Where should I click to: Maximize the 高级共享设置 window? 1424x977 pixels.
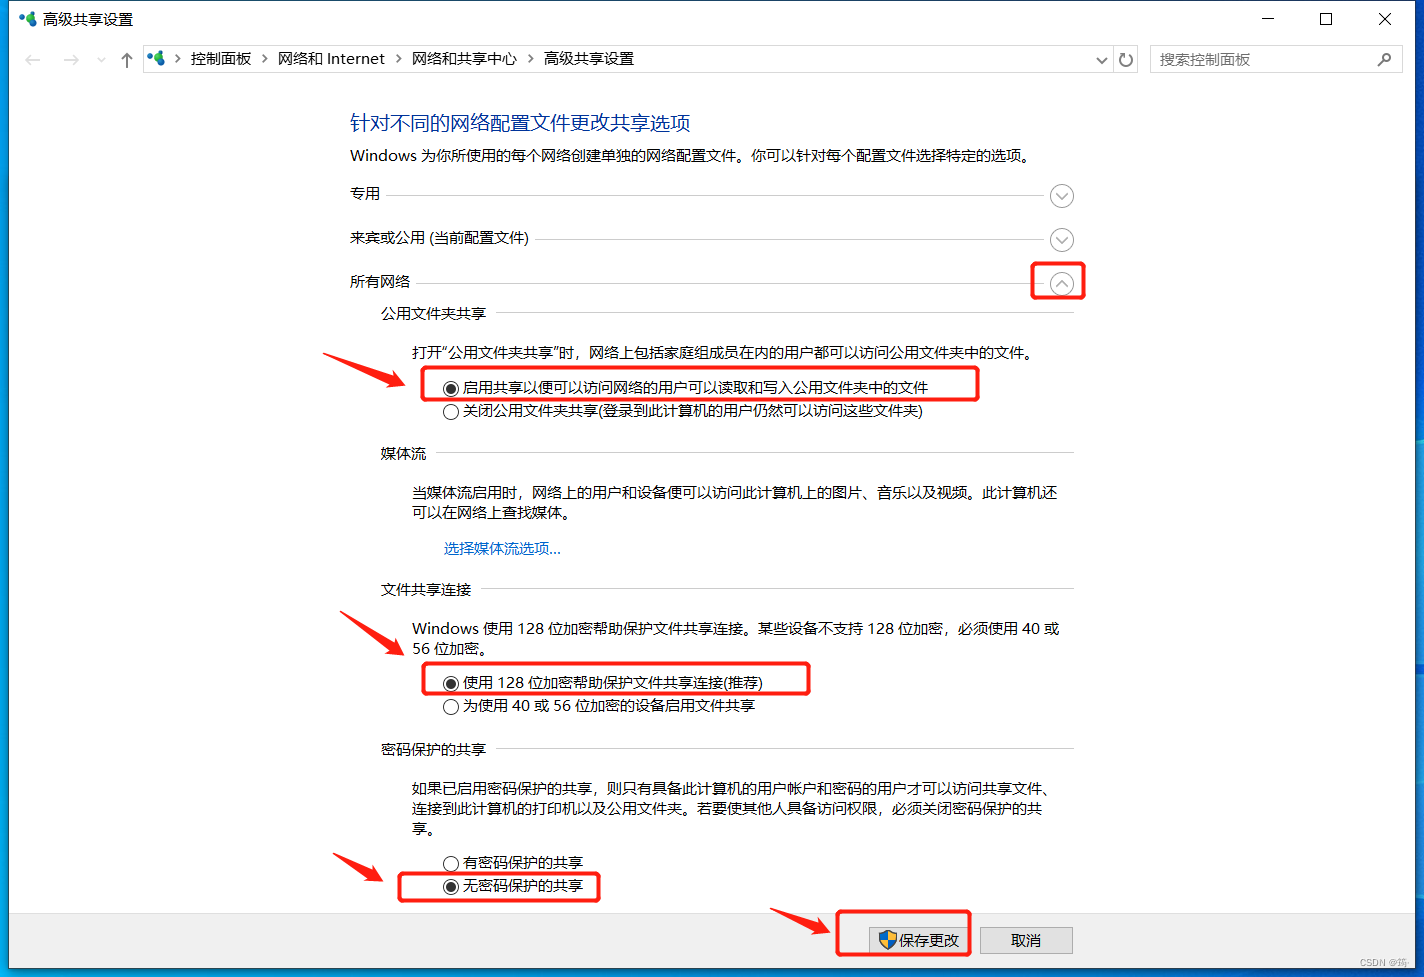tap(1326, 19)
